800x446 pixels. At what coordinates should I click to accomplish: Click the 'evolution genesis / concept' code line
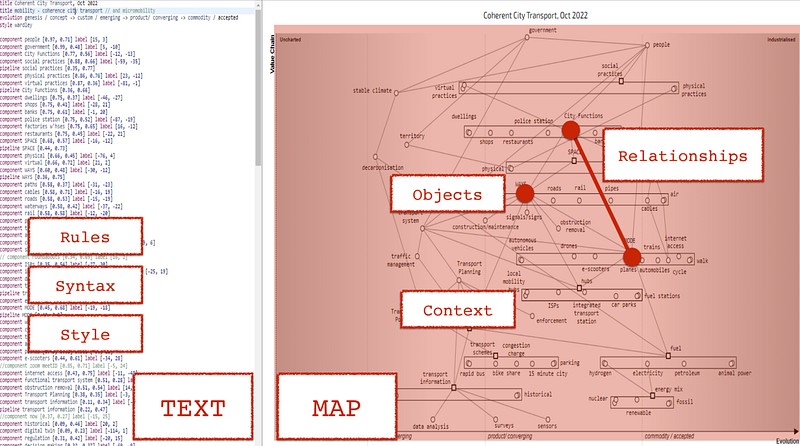coord(119,17)
